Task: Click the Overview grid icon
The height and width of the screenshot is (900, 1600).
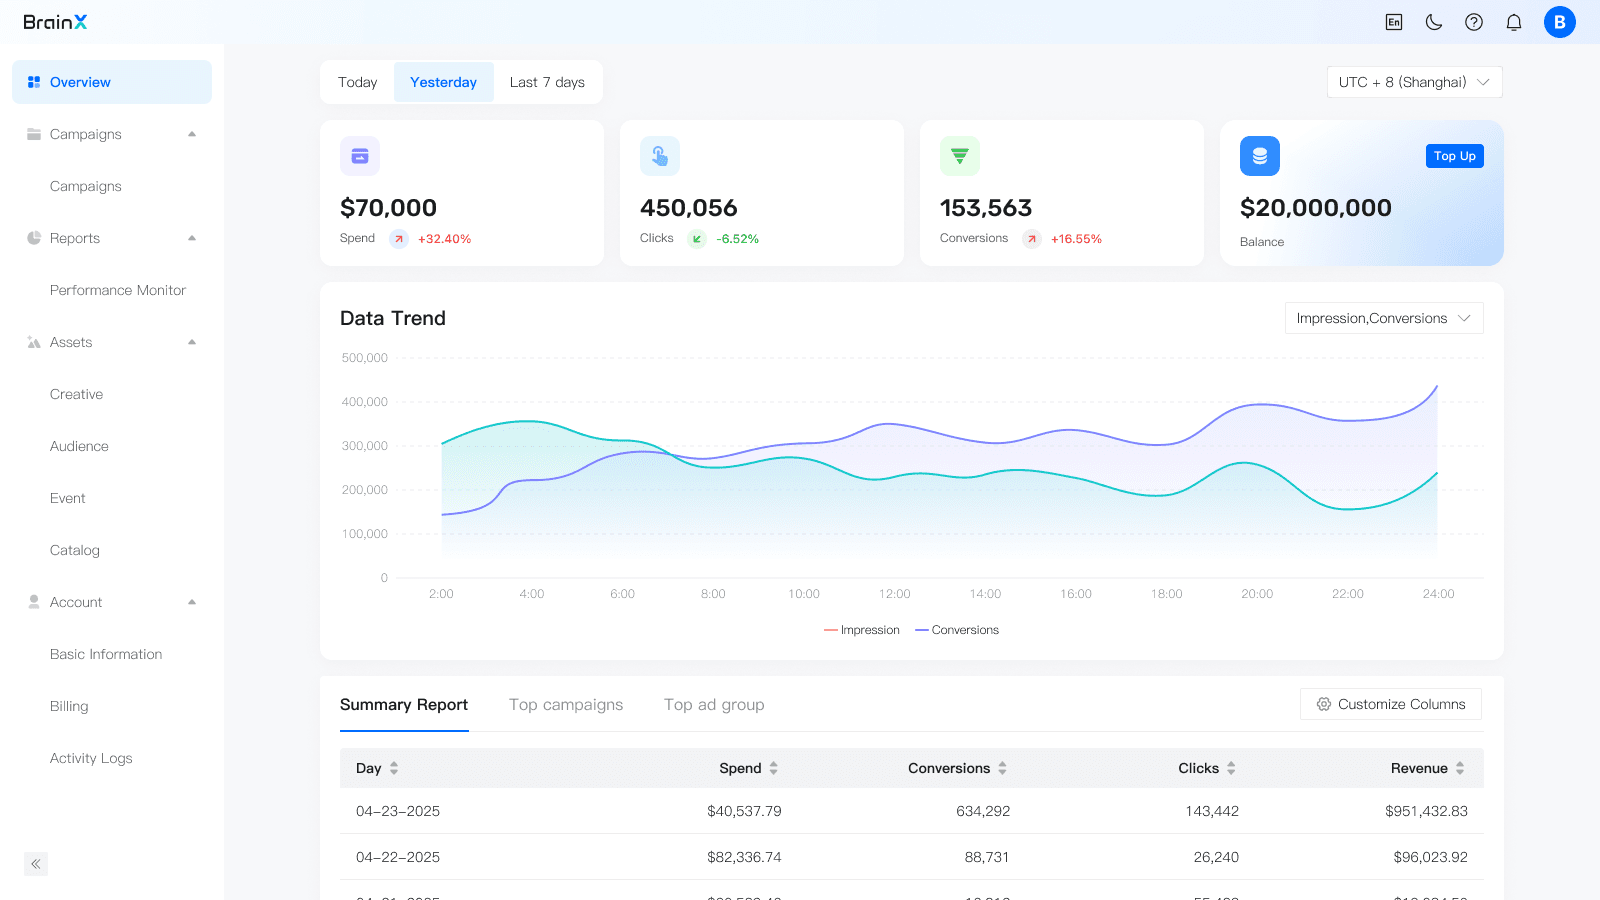Action: (x=34, y=82)
